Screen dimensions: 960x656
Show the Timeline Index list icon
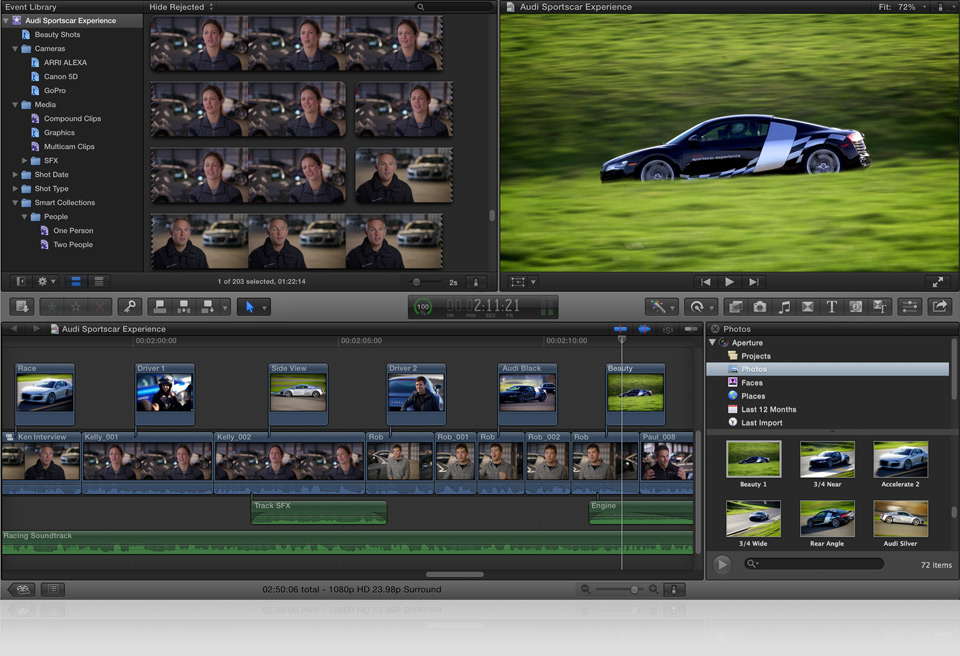click(x=53, y=589)
